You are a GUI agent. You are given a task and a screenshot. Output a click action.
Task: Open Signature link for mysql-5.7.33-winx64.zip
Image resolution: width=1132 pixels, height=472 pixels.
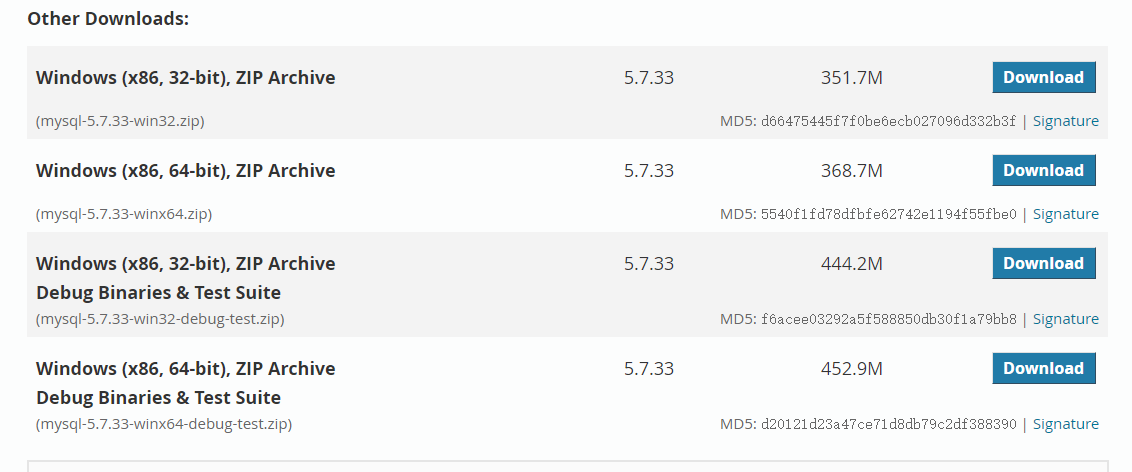click(1066, 214)
